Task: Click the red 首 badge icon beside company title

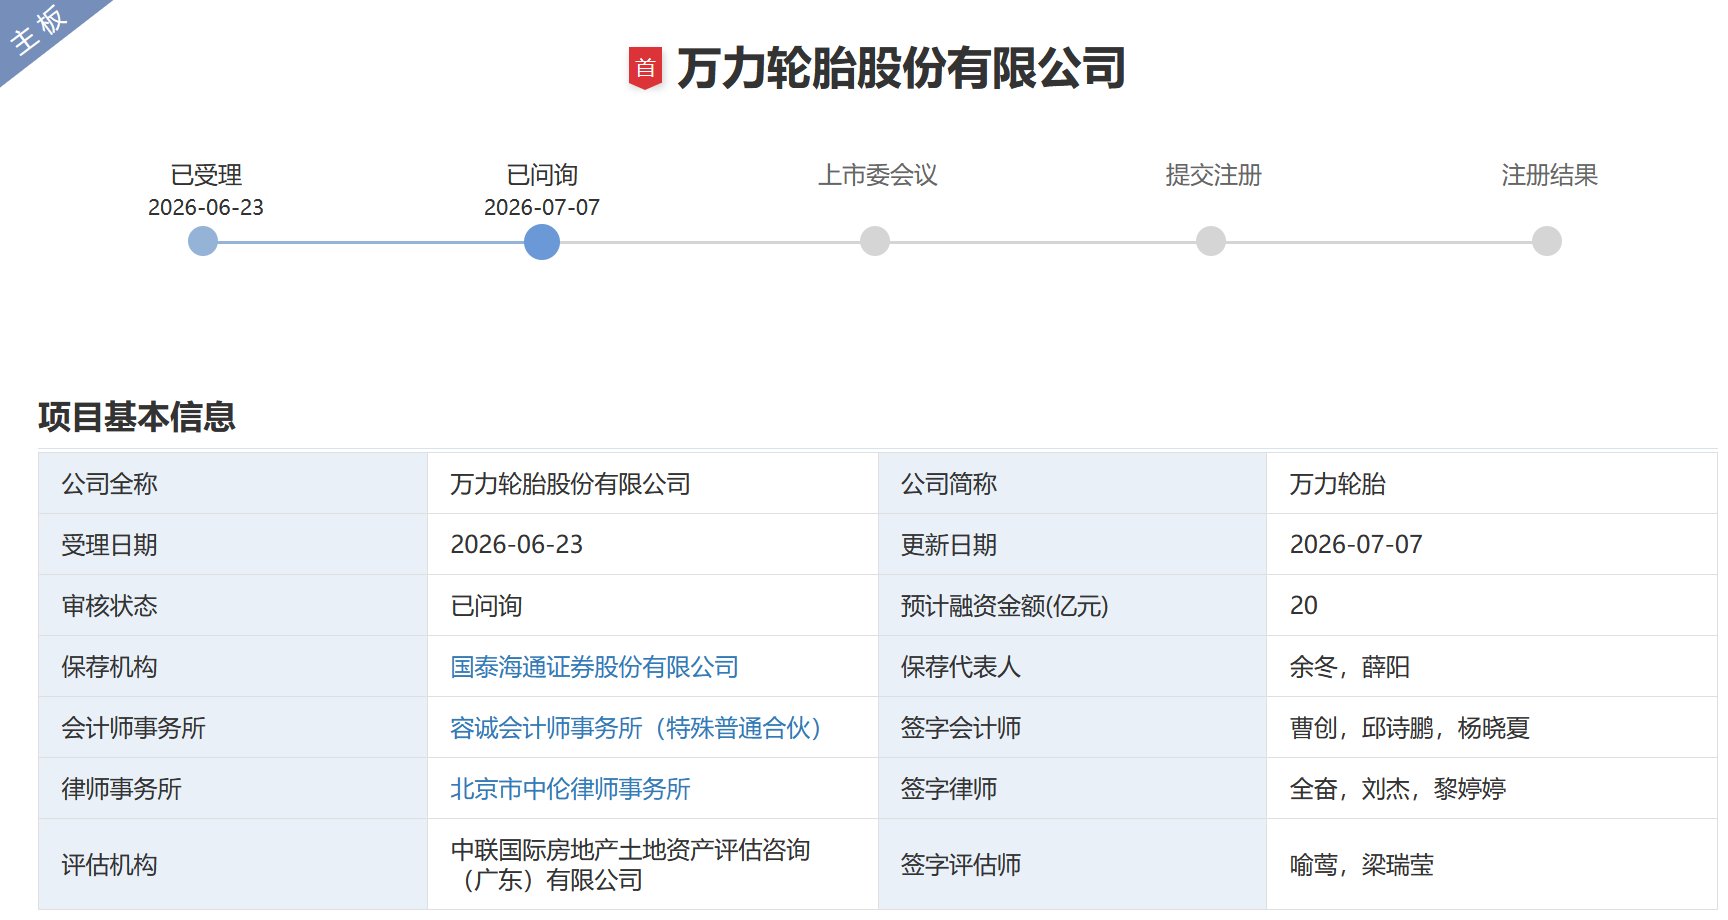Action: 645,68
